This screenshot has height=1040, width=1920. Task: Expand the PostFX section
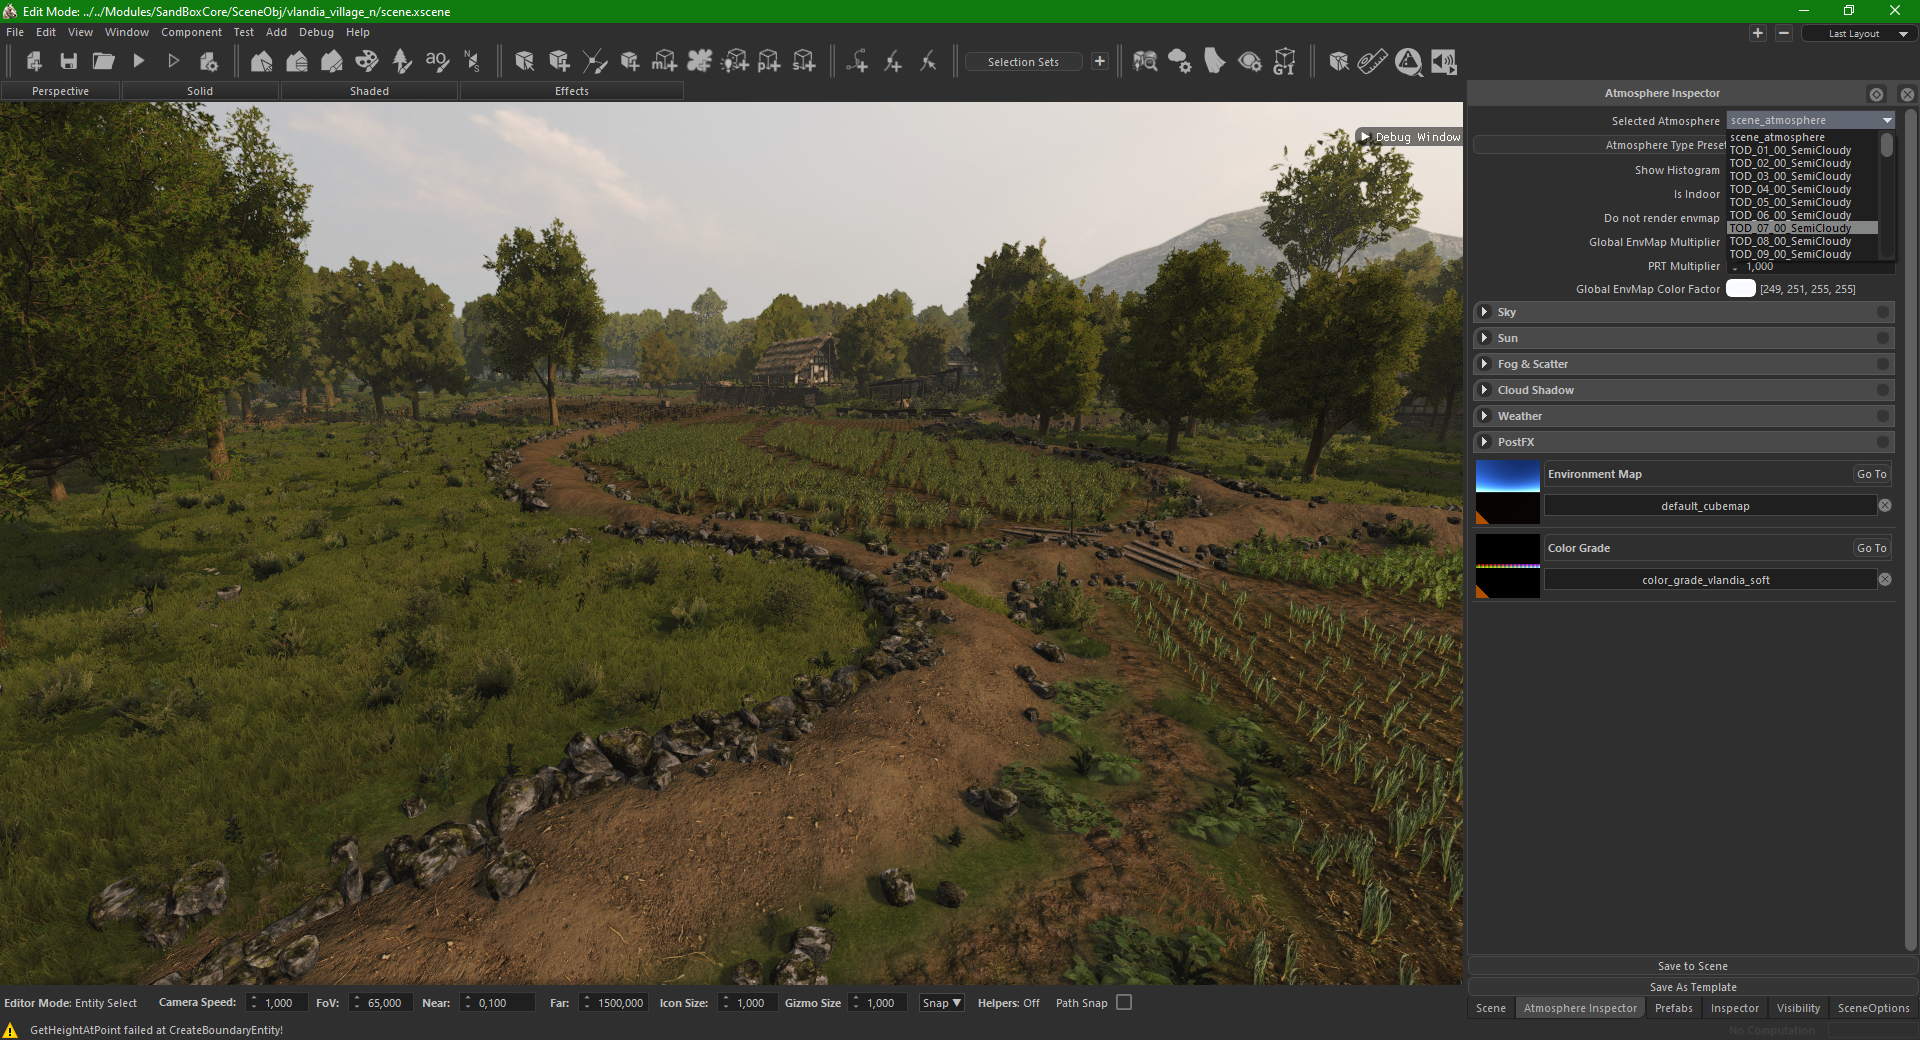click(x=1485, y=442)
